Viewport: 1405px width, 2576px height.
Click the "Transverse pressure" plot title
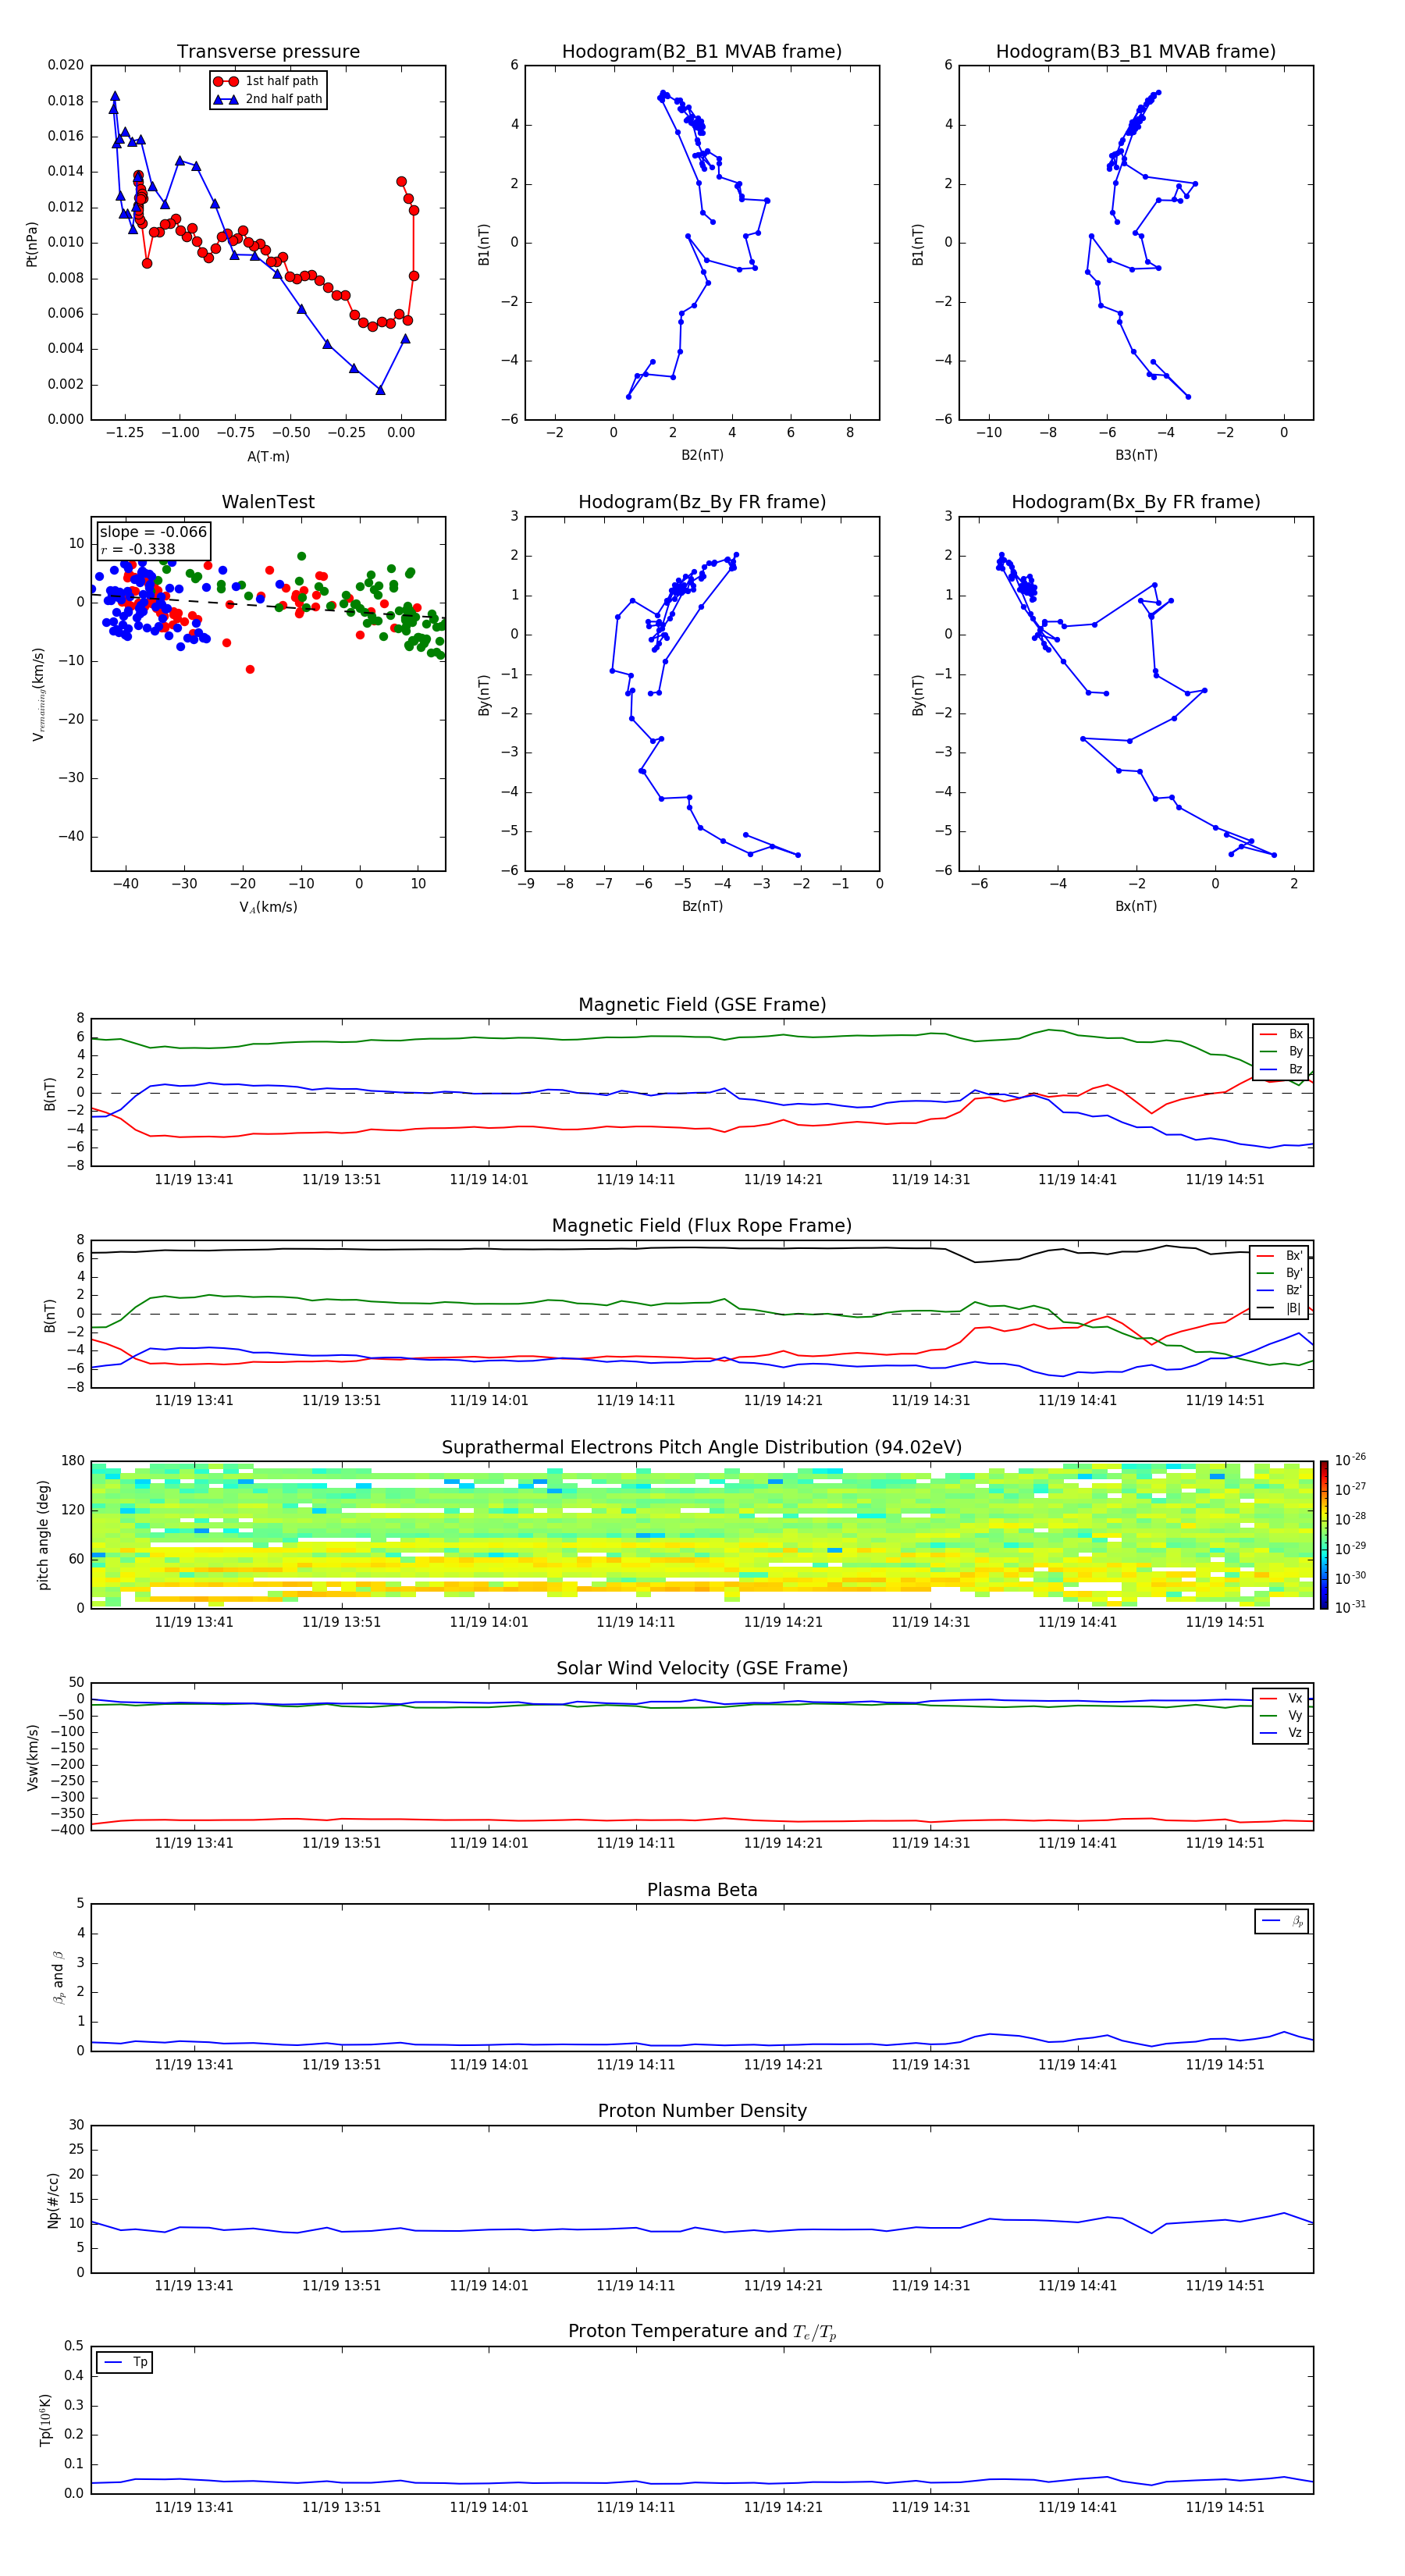268,51
